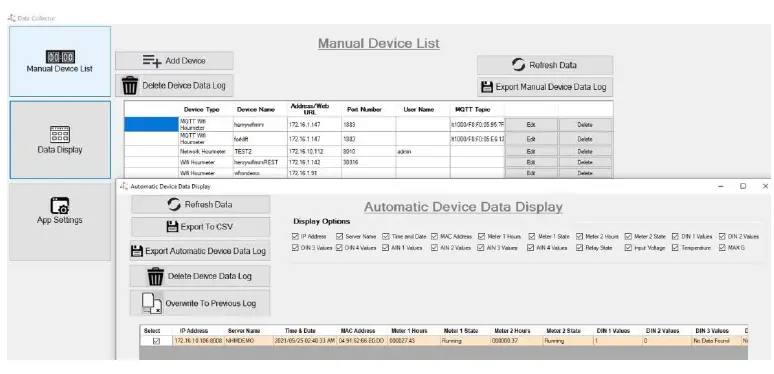Click Delete for first MQTT Wifi Hourmeter row
Viewport: 774px width, 374px height.
[585, 125]
